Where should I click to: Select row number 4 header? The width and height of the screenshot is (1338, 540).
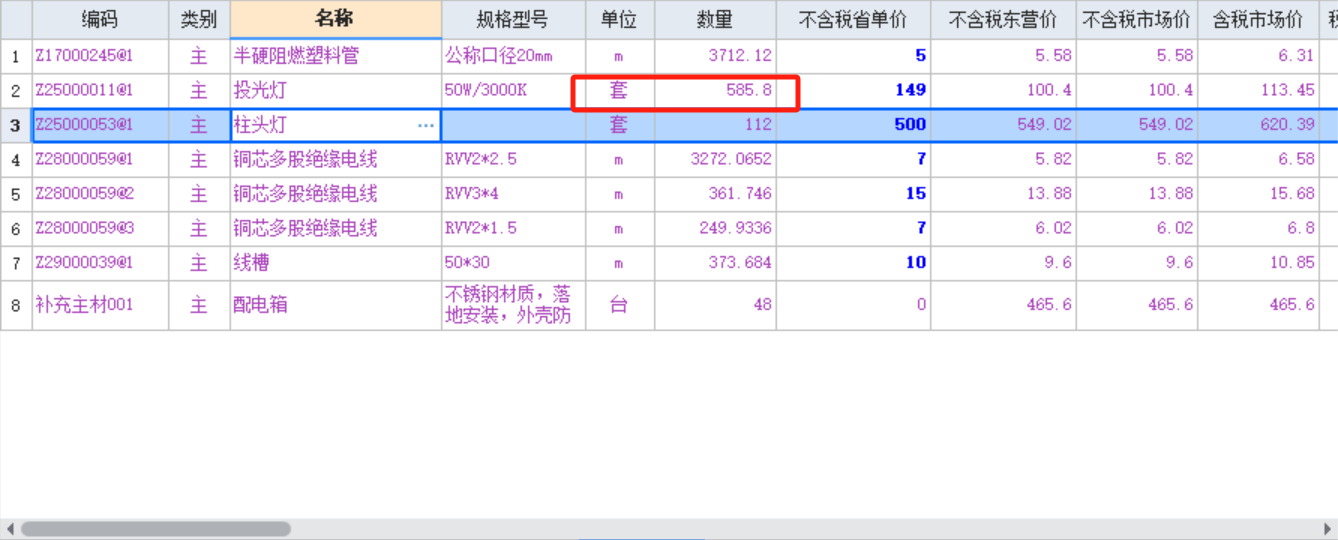pyautogui.click(x=16, y=160)
